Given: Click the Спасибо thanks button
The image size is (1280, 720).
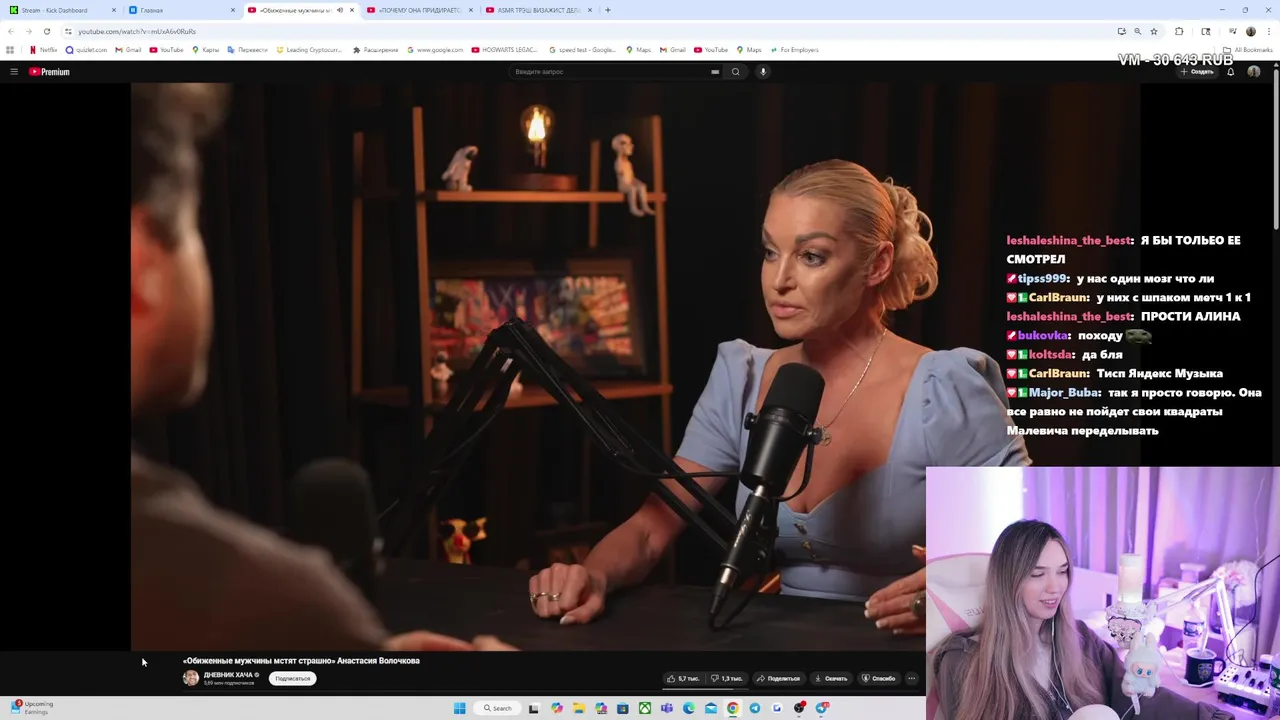Looking at the screenshot, I should pos(879,678).
